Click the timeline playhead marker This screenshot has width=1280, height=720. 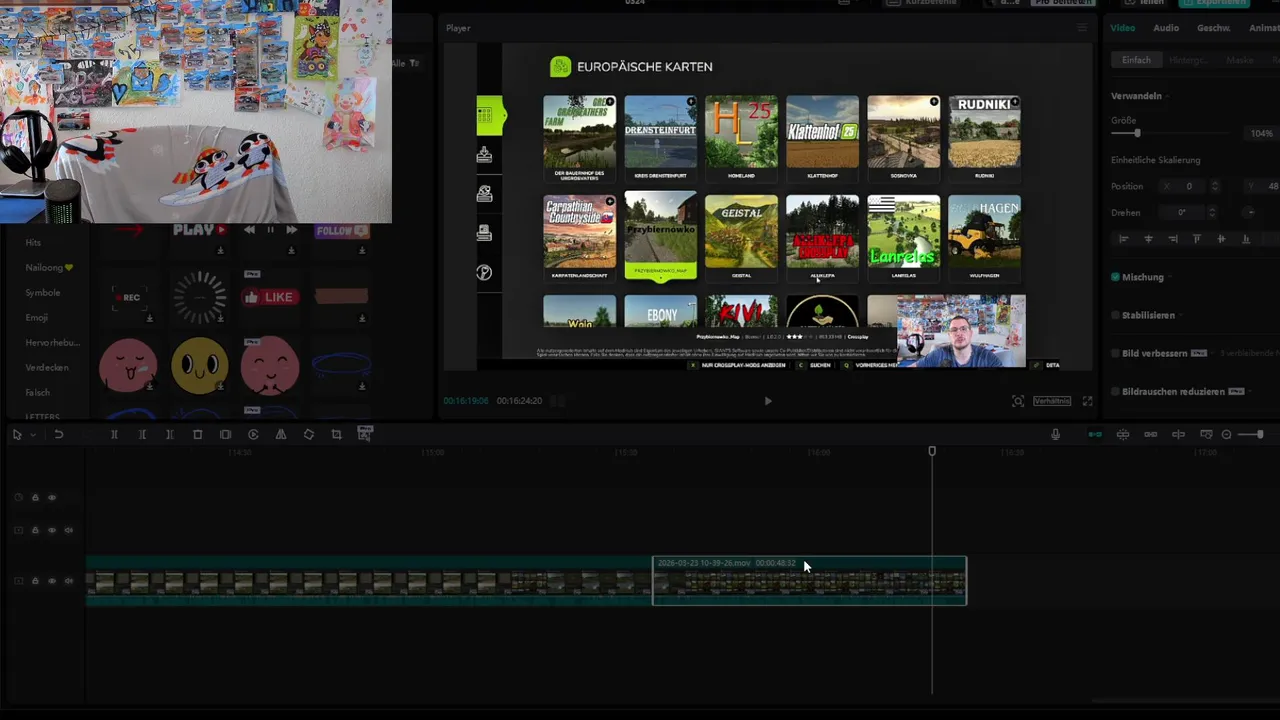(x=932, y=452)
